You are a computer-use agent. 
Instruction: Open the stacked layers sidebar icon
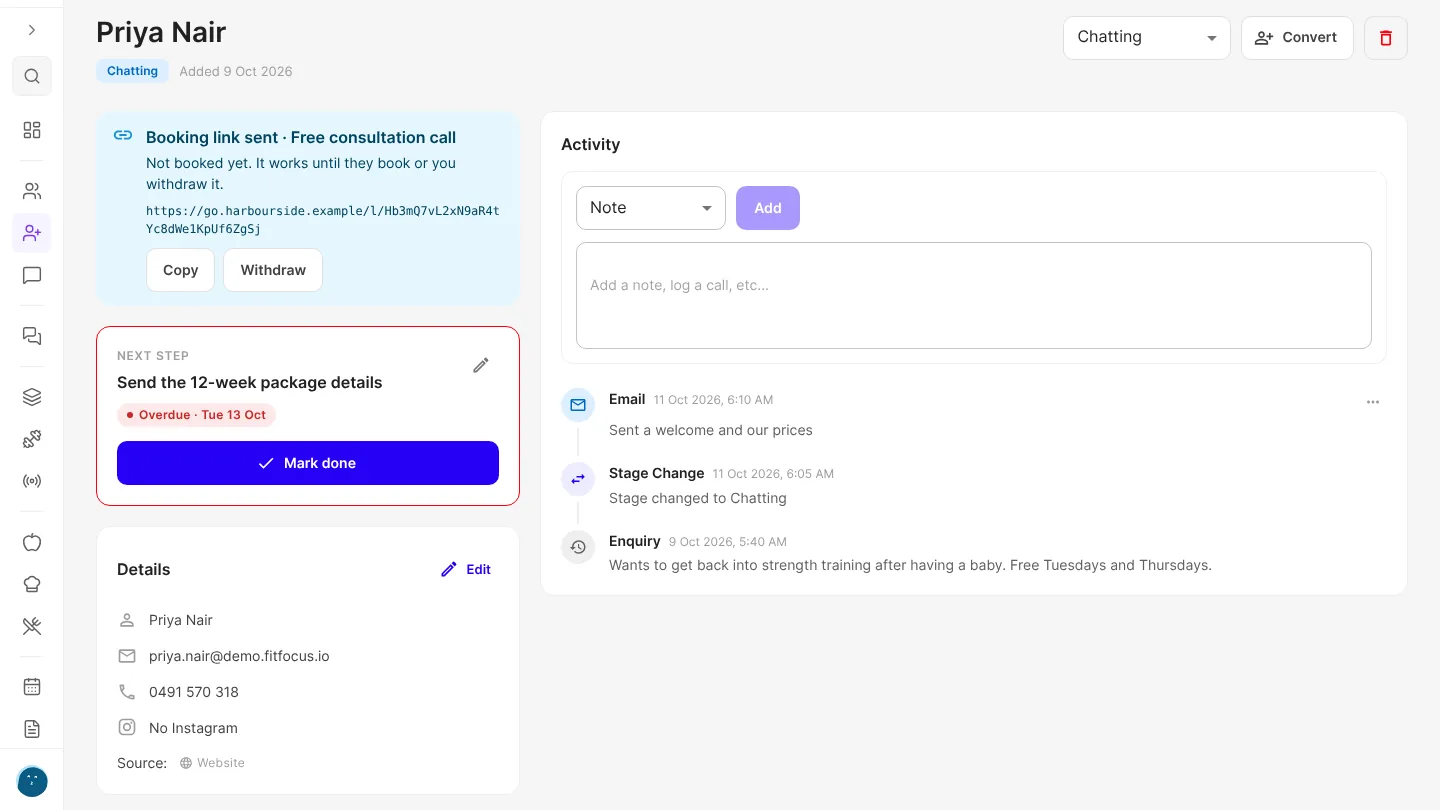32,397
